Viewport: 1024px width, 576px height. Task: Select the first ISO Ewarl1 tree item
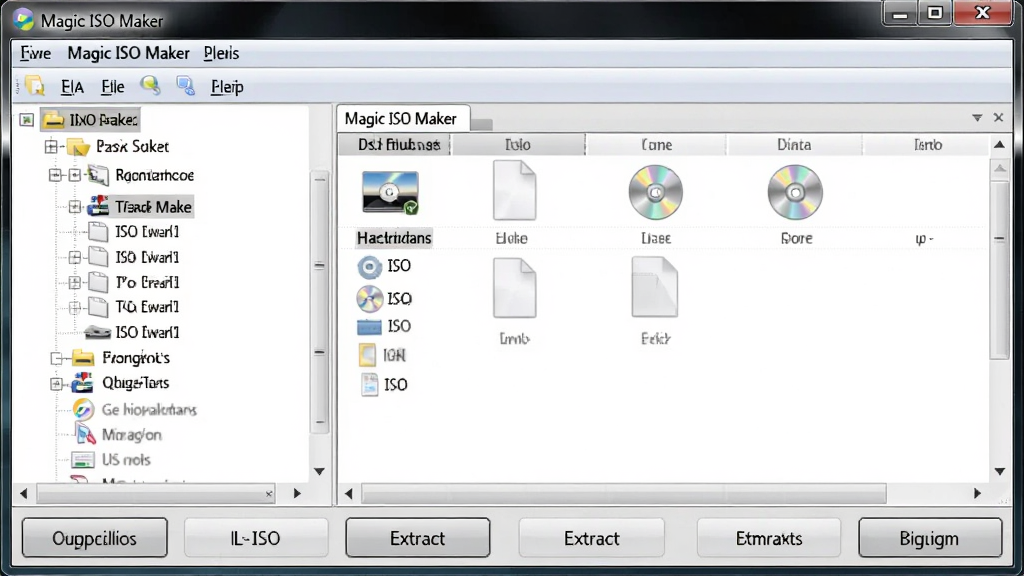(x=147, y=232)
